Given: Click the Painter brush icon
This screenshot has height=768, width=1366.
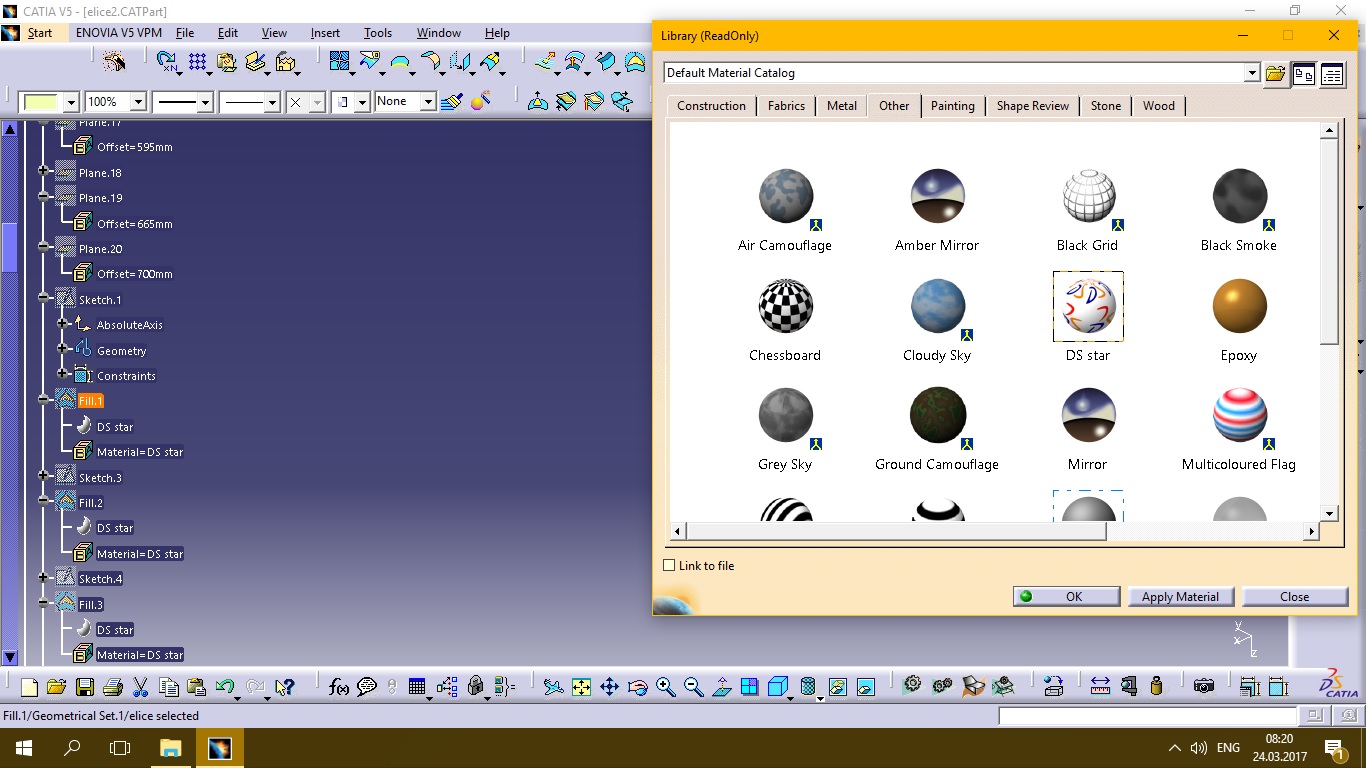Looking at the screenshot, I should tap(451, 101).
